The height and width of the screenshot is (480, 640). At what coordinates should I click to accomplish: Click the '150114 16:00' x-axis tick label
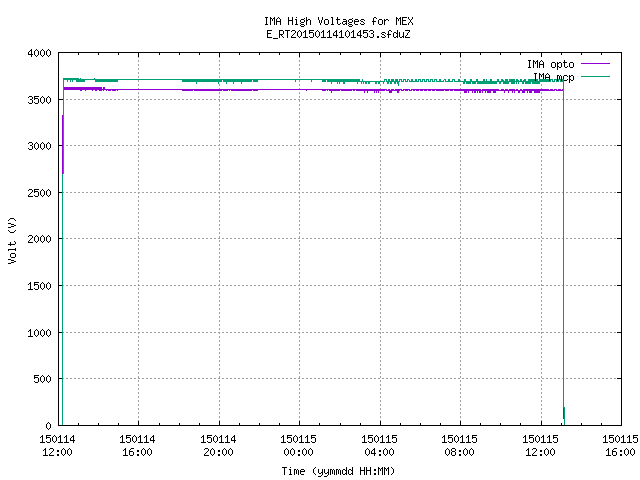[x=138, y=446]
